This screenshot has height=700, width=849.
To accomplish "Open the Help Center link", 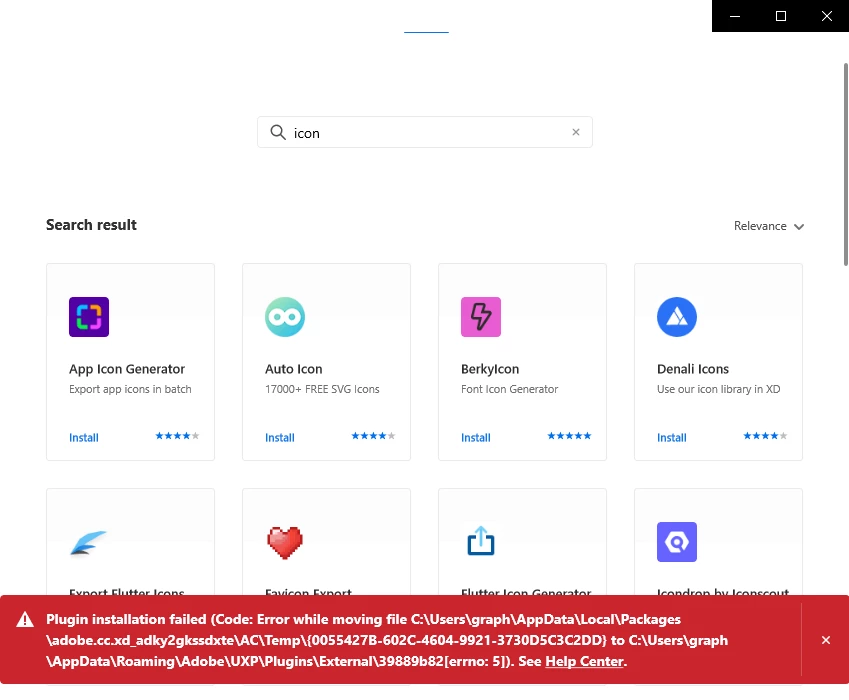I will [x=584, y=661].
